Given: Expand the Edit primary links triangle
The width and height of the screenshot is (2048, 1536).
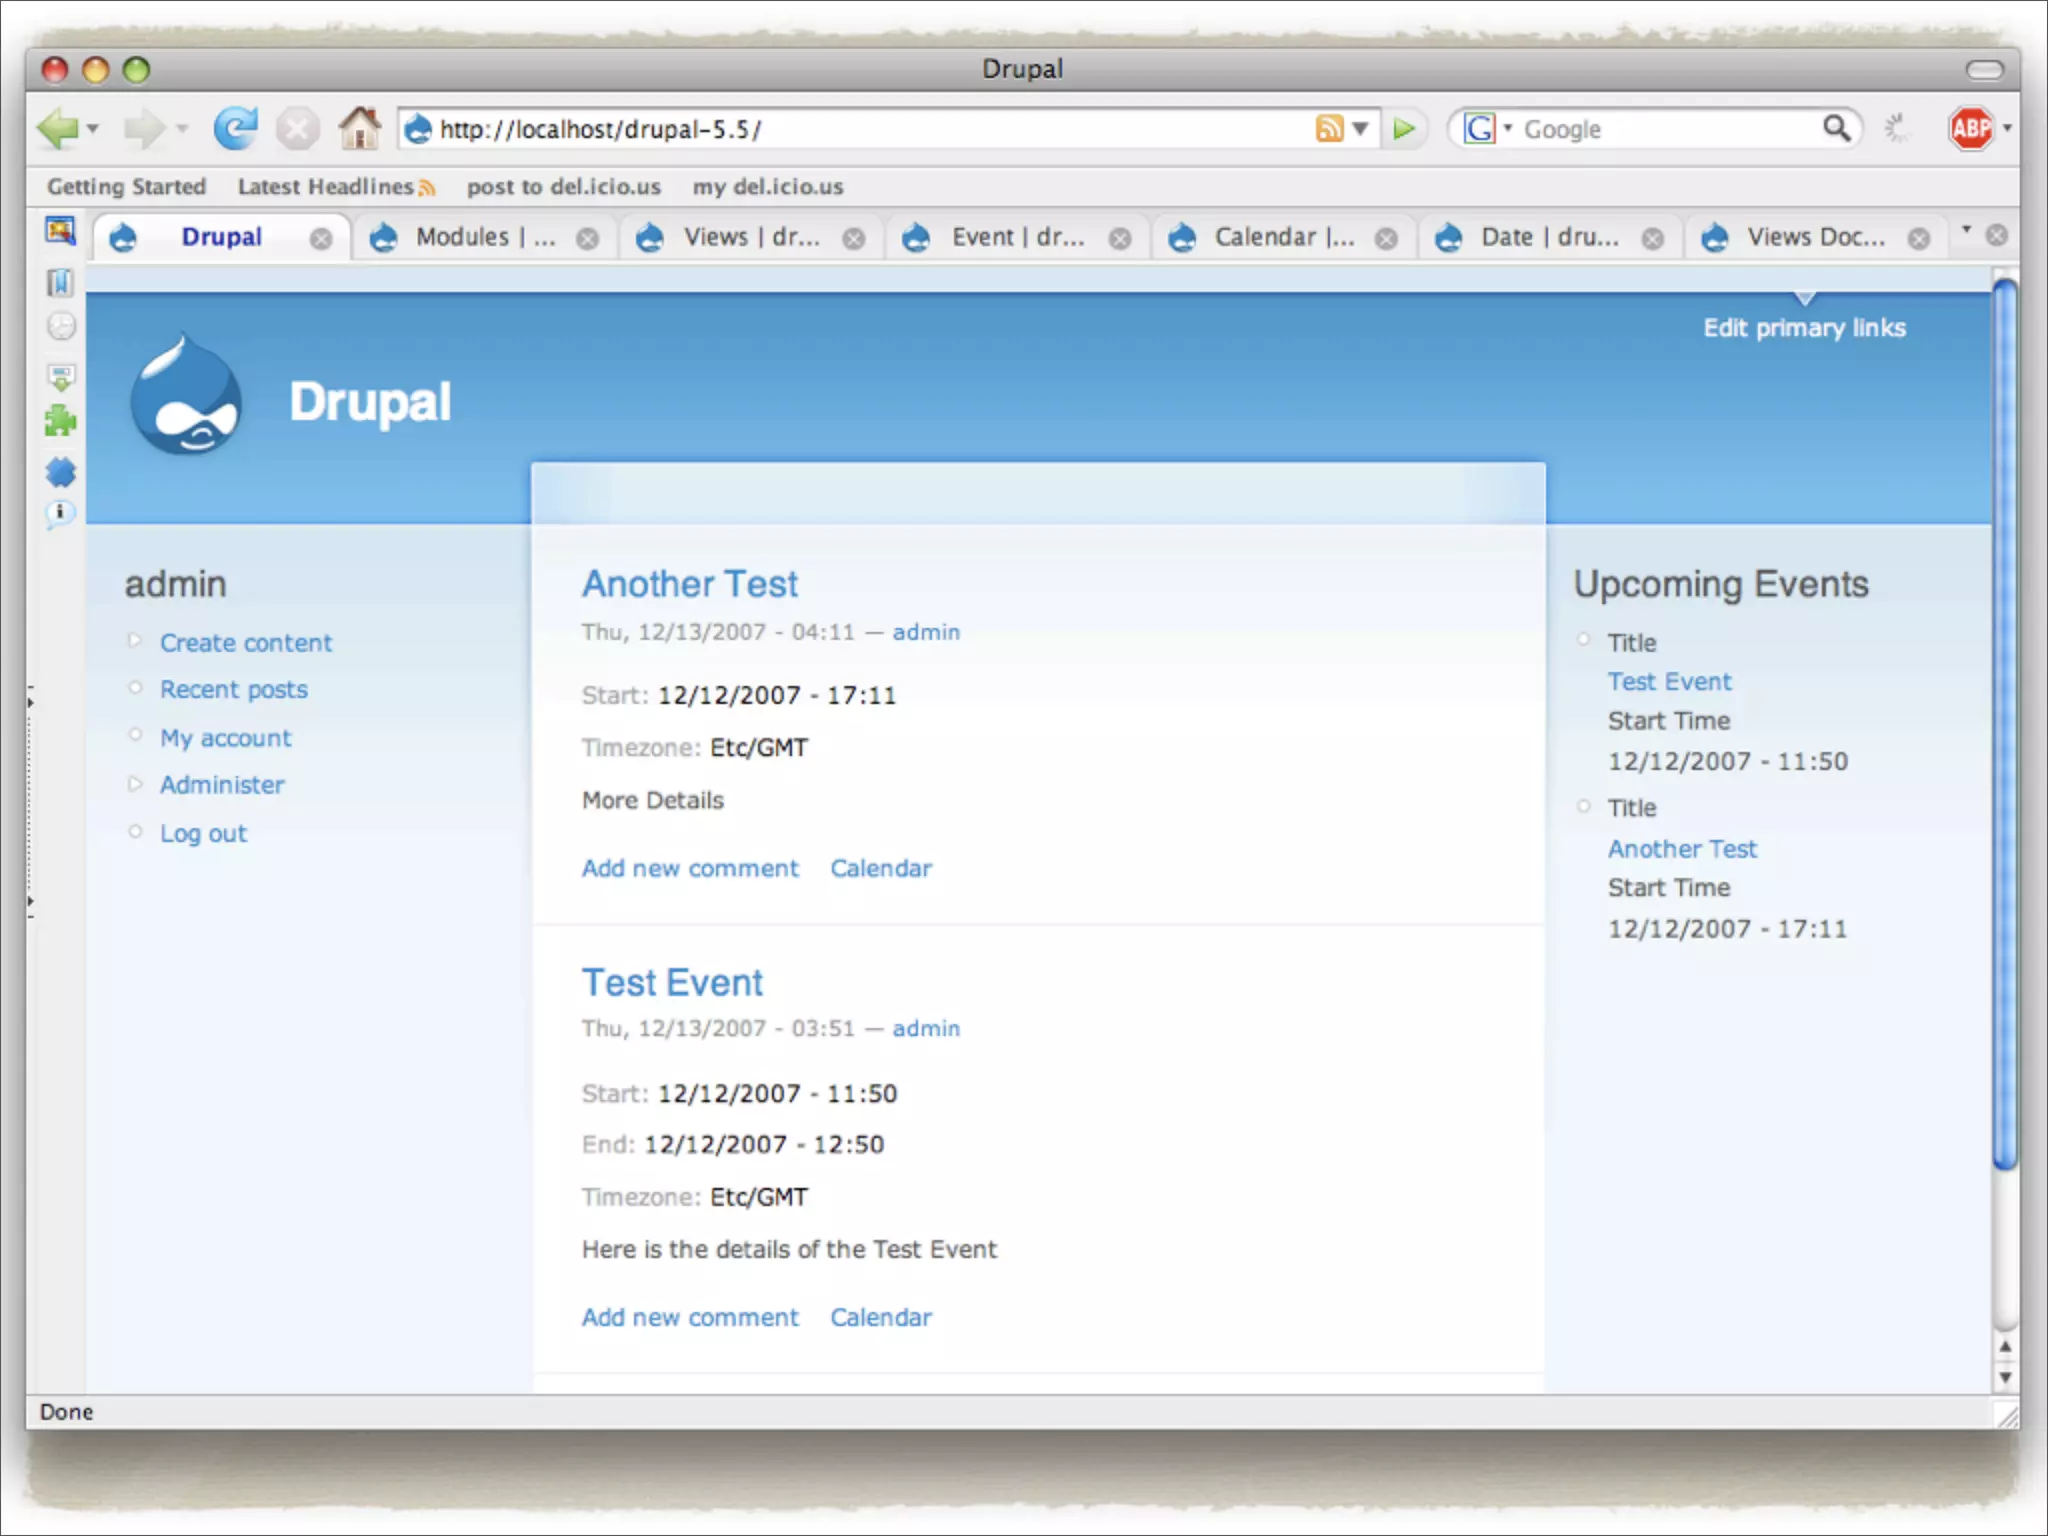Looking at the screenshot, I should pos(1804,298).
